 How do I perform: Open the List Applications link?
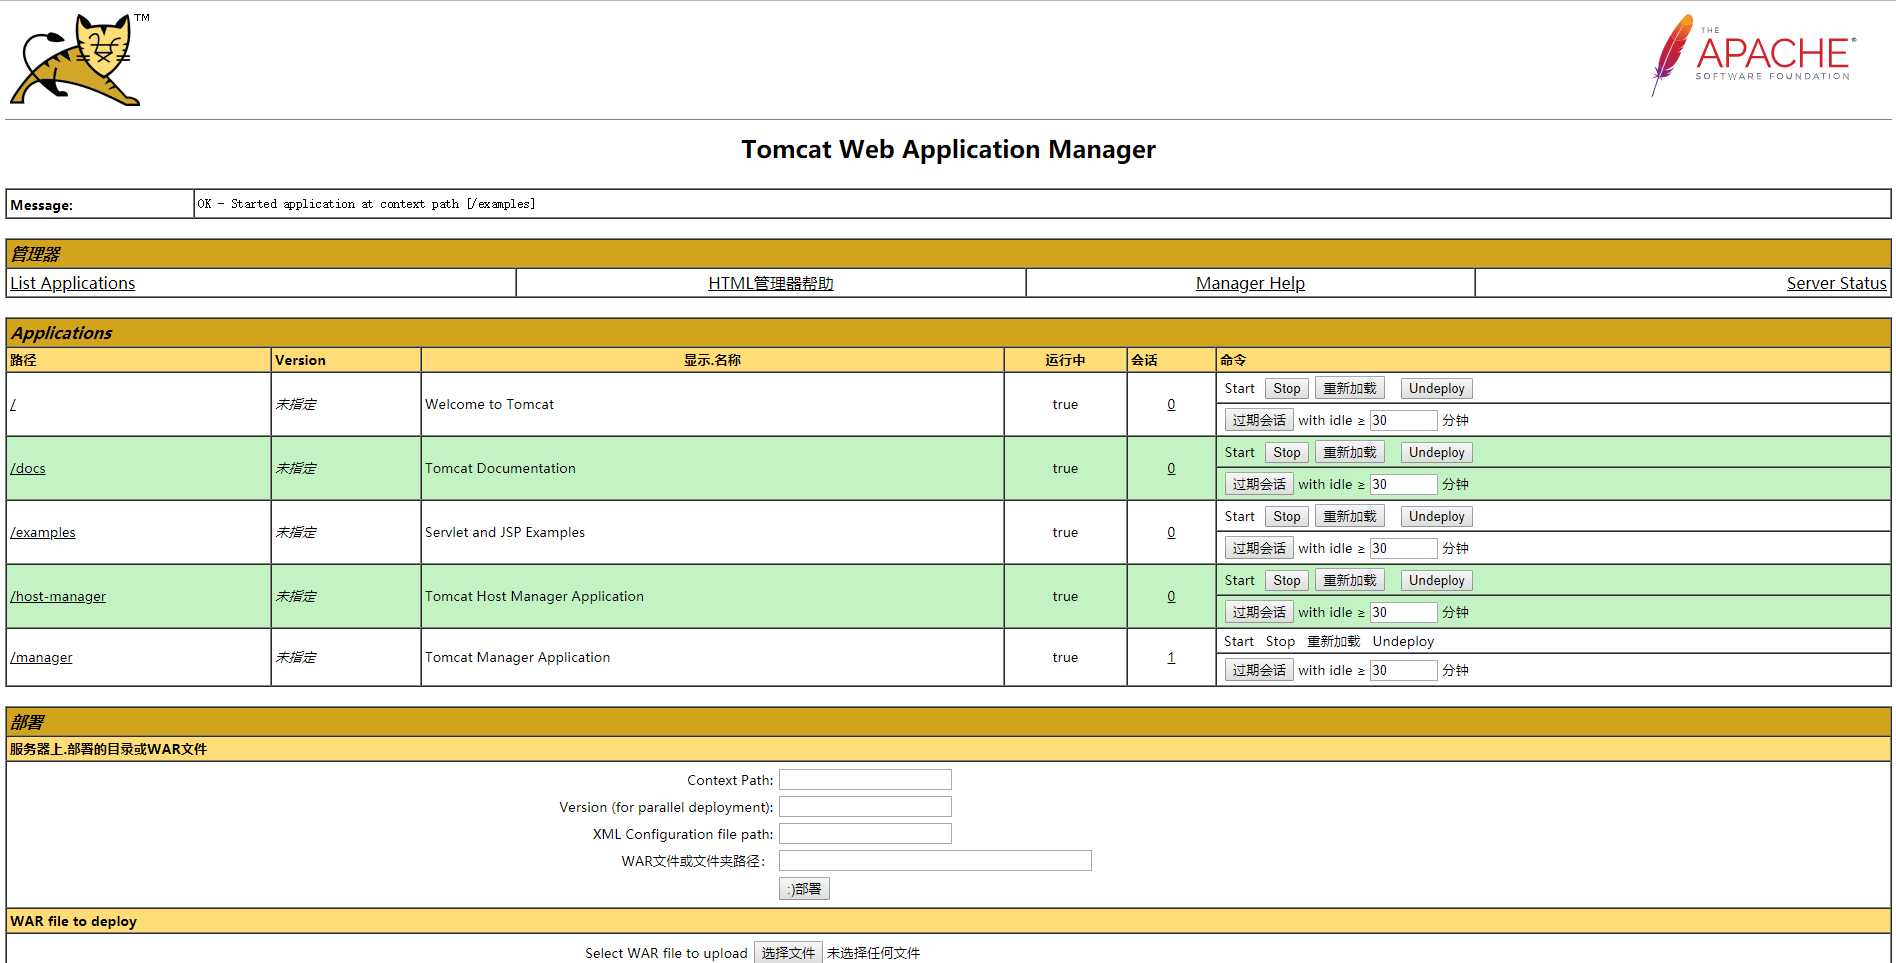point(72,283)
